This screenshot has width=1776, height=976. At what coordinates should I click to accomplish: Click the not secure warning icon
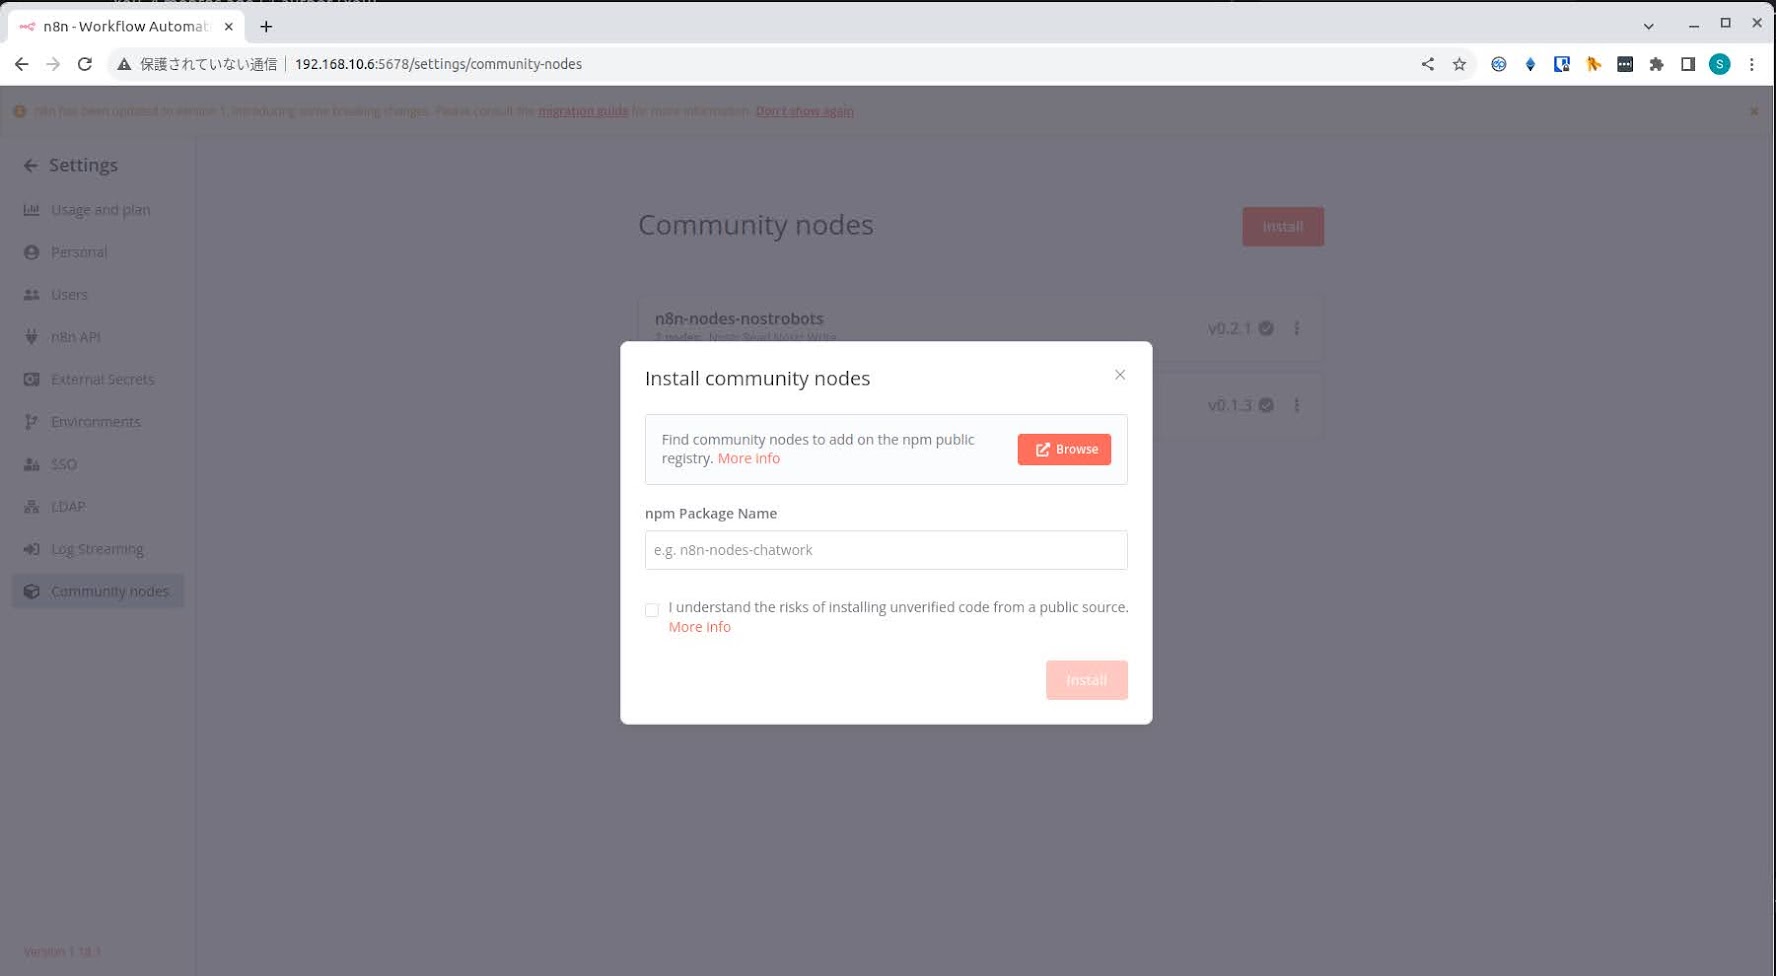pyautogui.click(x=124, y=64)
